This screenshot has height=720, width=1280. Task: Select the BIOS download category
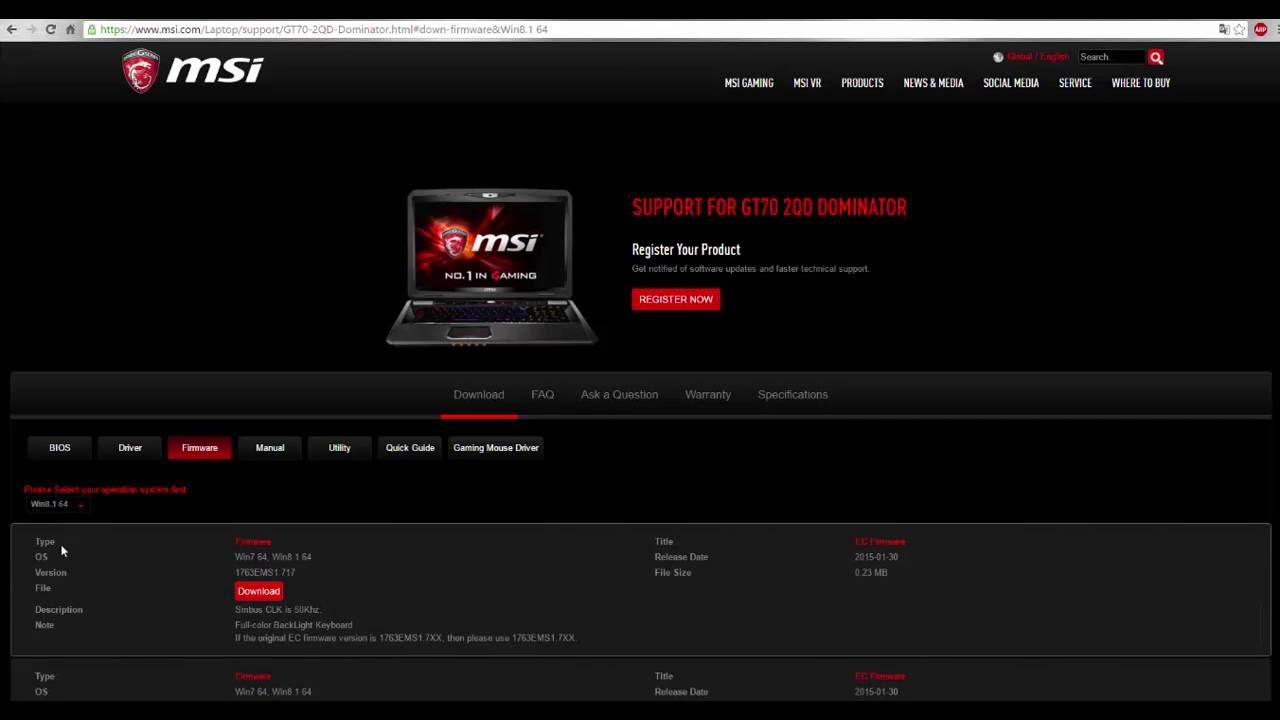(60, 448)
